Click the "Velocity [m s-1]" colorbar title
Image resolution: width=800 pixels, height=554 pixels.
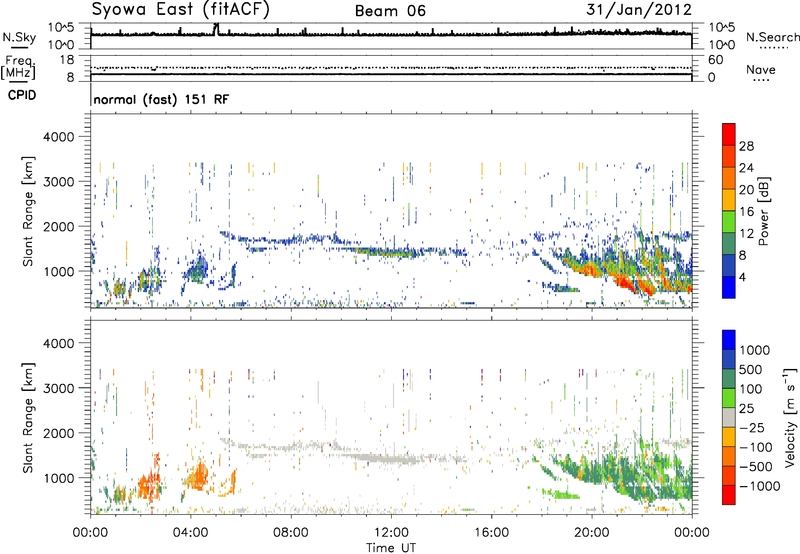790,417
